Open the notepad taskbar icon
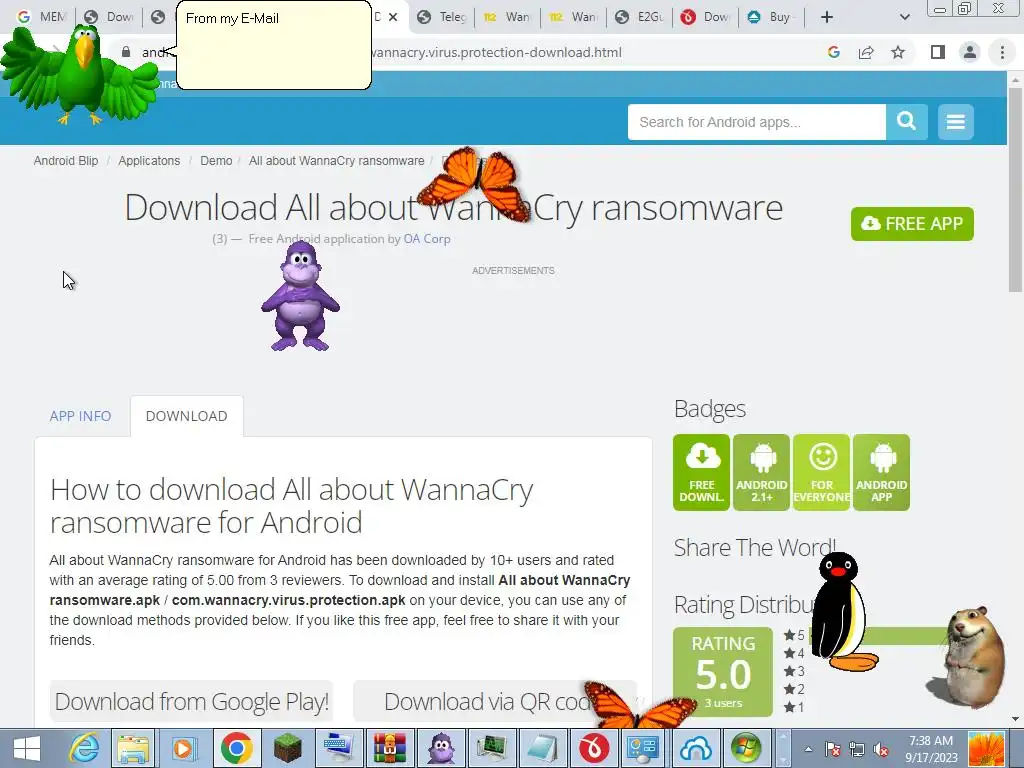 pyautogui.click(x=543, y=748)
